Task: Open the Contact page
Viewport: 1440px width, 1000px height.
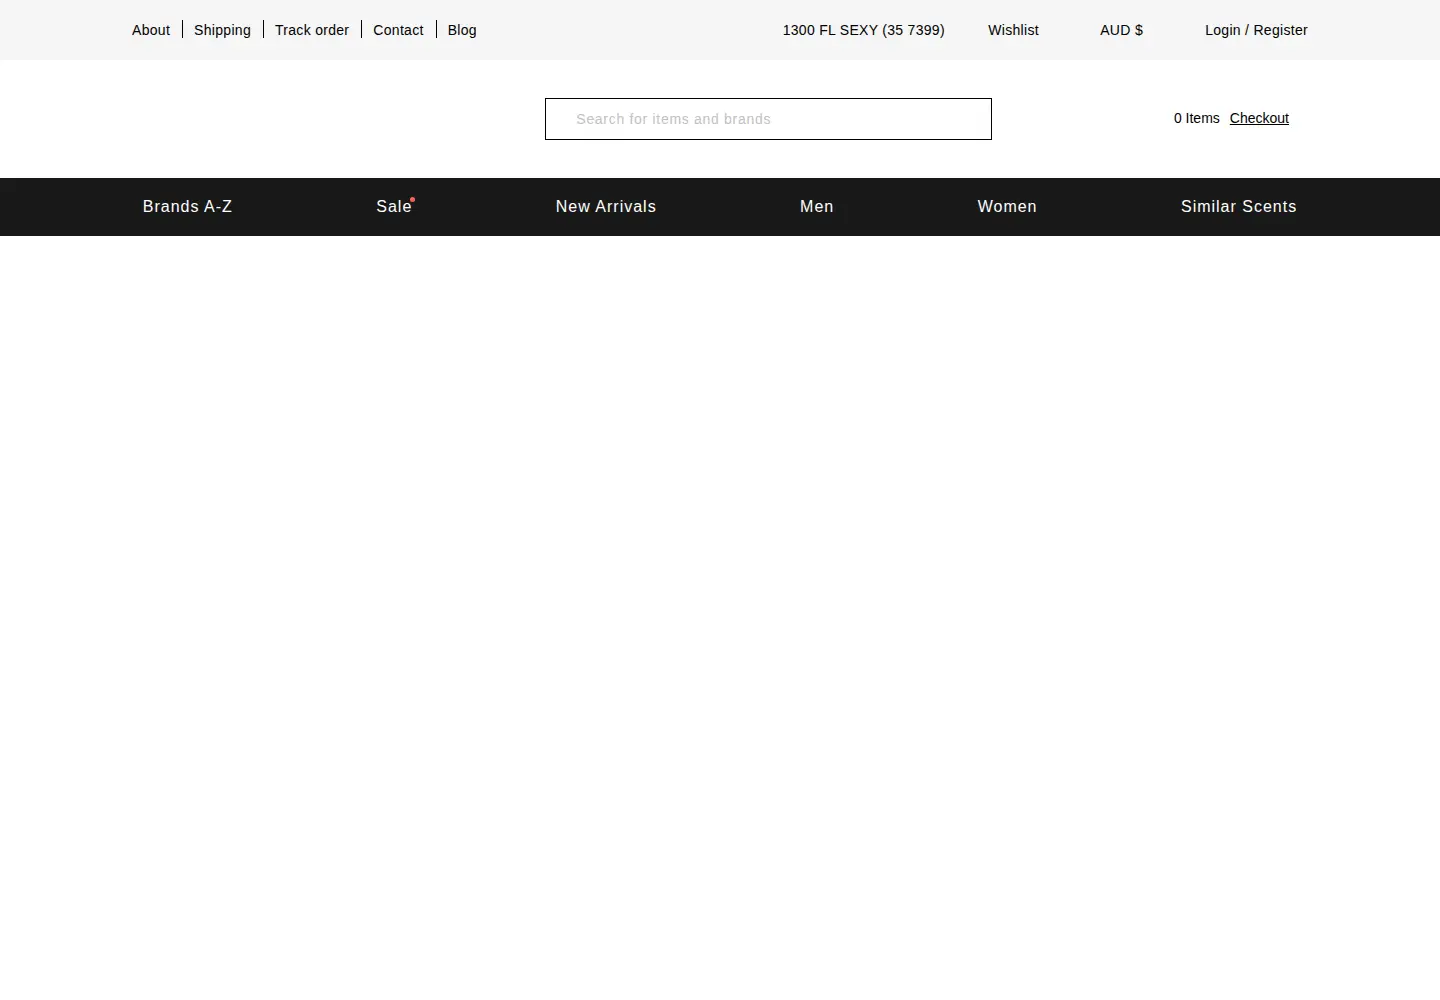Action: [398, 30]
